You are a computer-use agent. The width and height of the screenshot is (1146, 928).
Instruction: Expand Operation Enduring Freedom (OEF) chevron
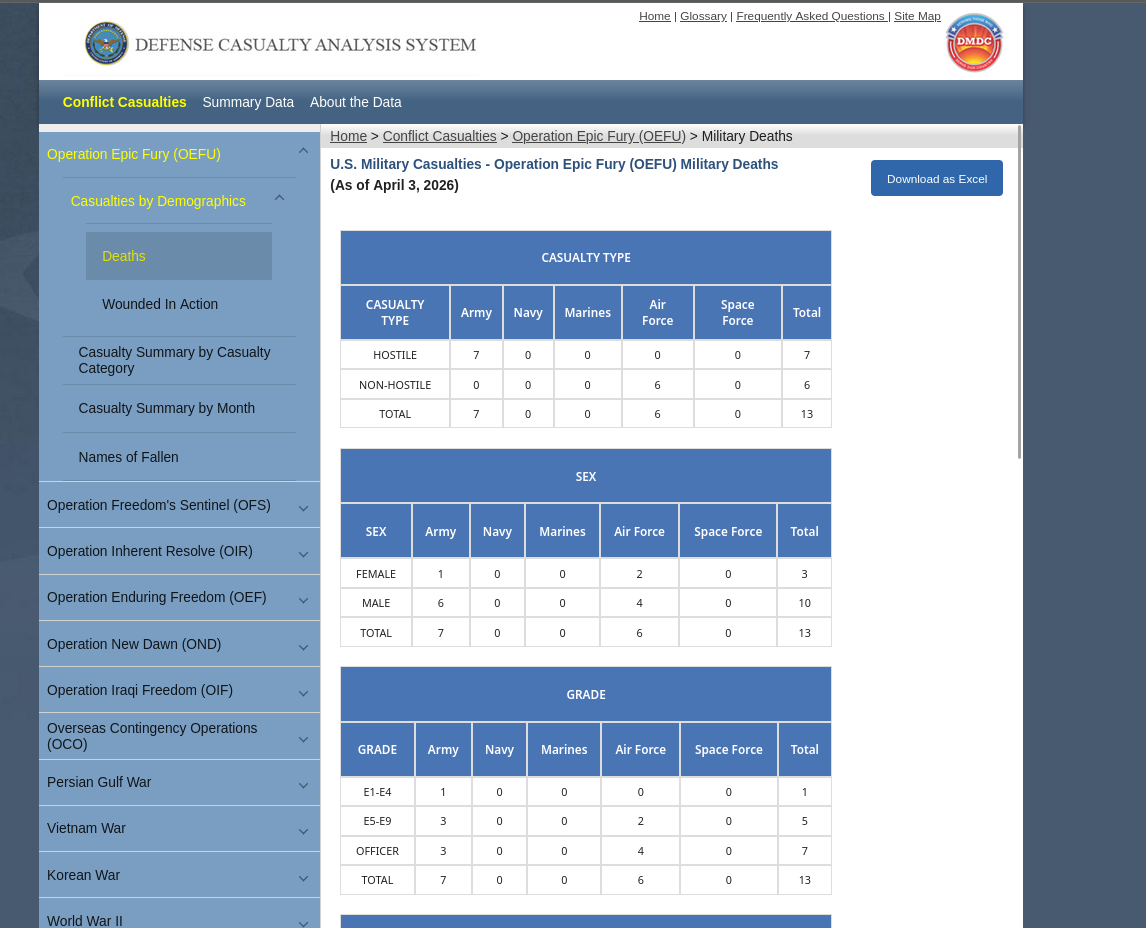click(x=303, y=601)
